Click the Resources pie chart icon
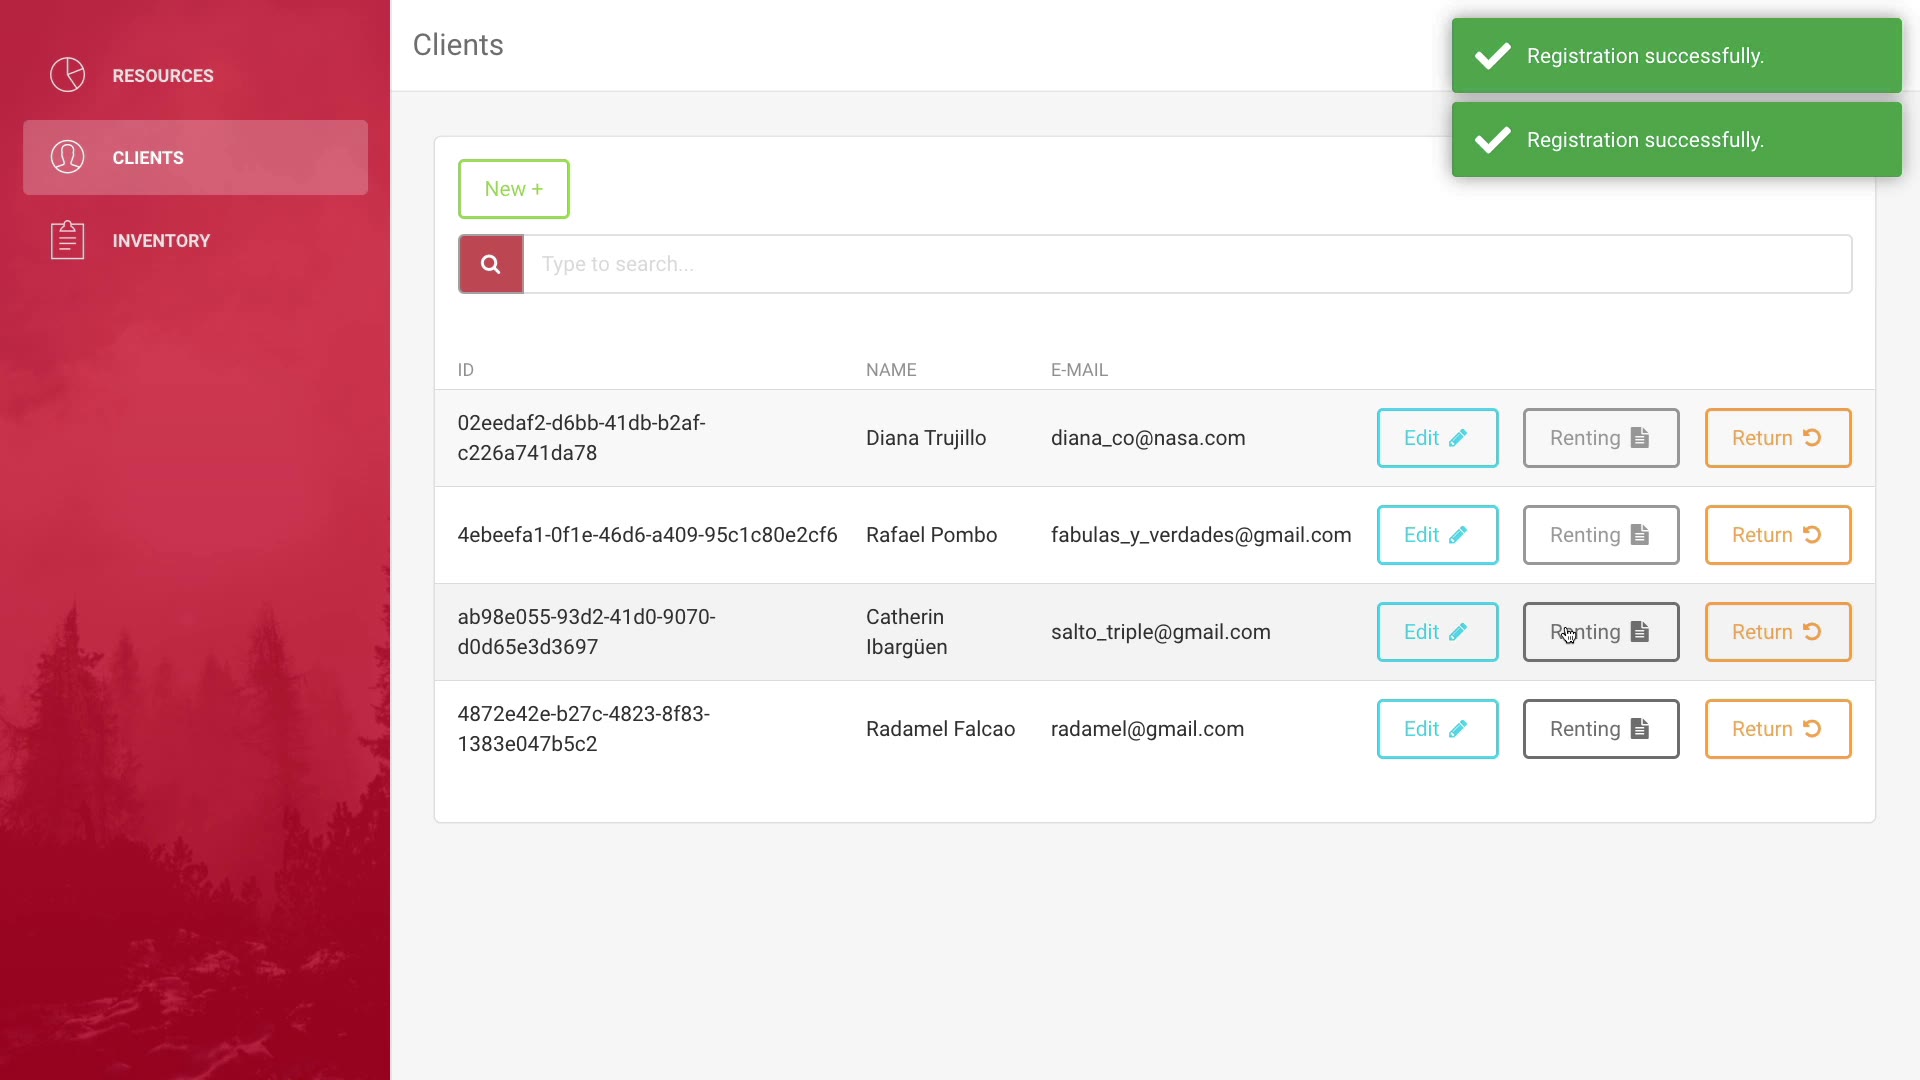 click(x=68, y=75)
